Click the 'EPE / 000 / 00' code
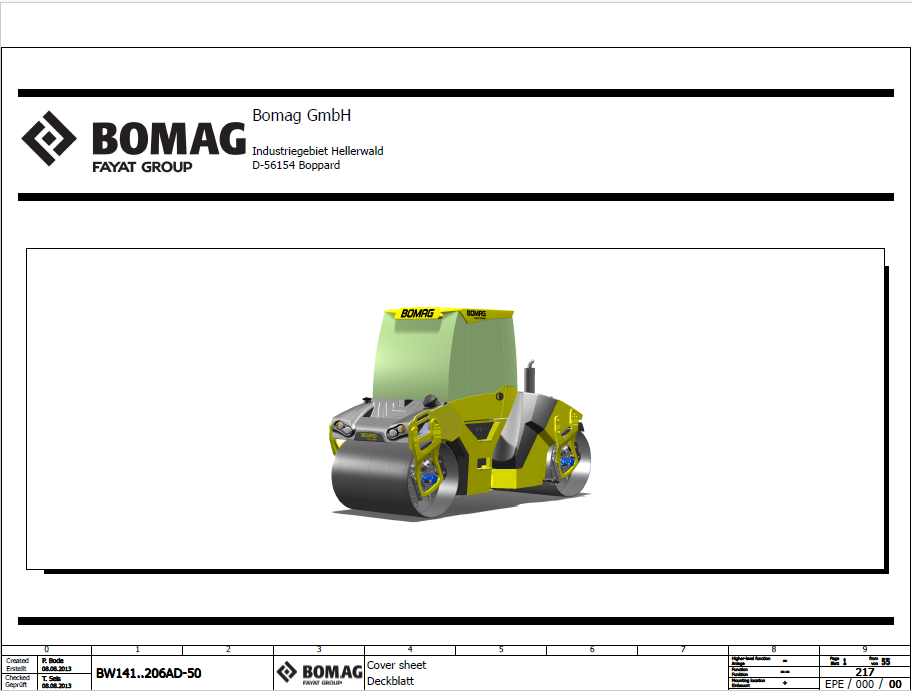Screen dimensions: 912x691 tap(863, 684)
